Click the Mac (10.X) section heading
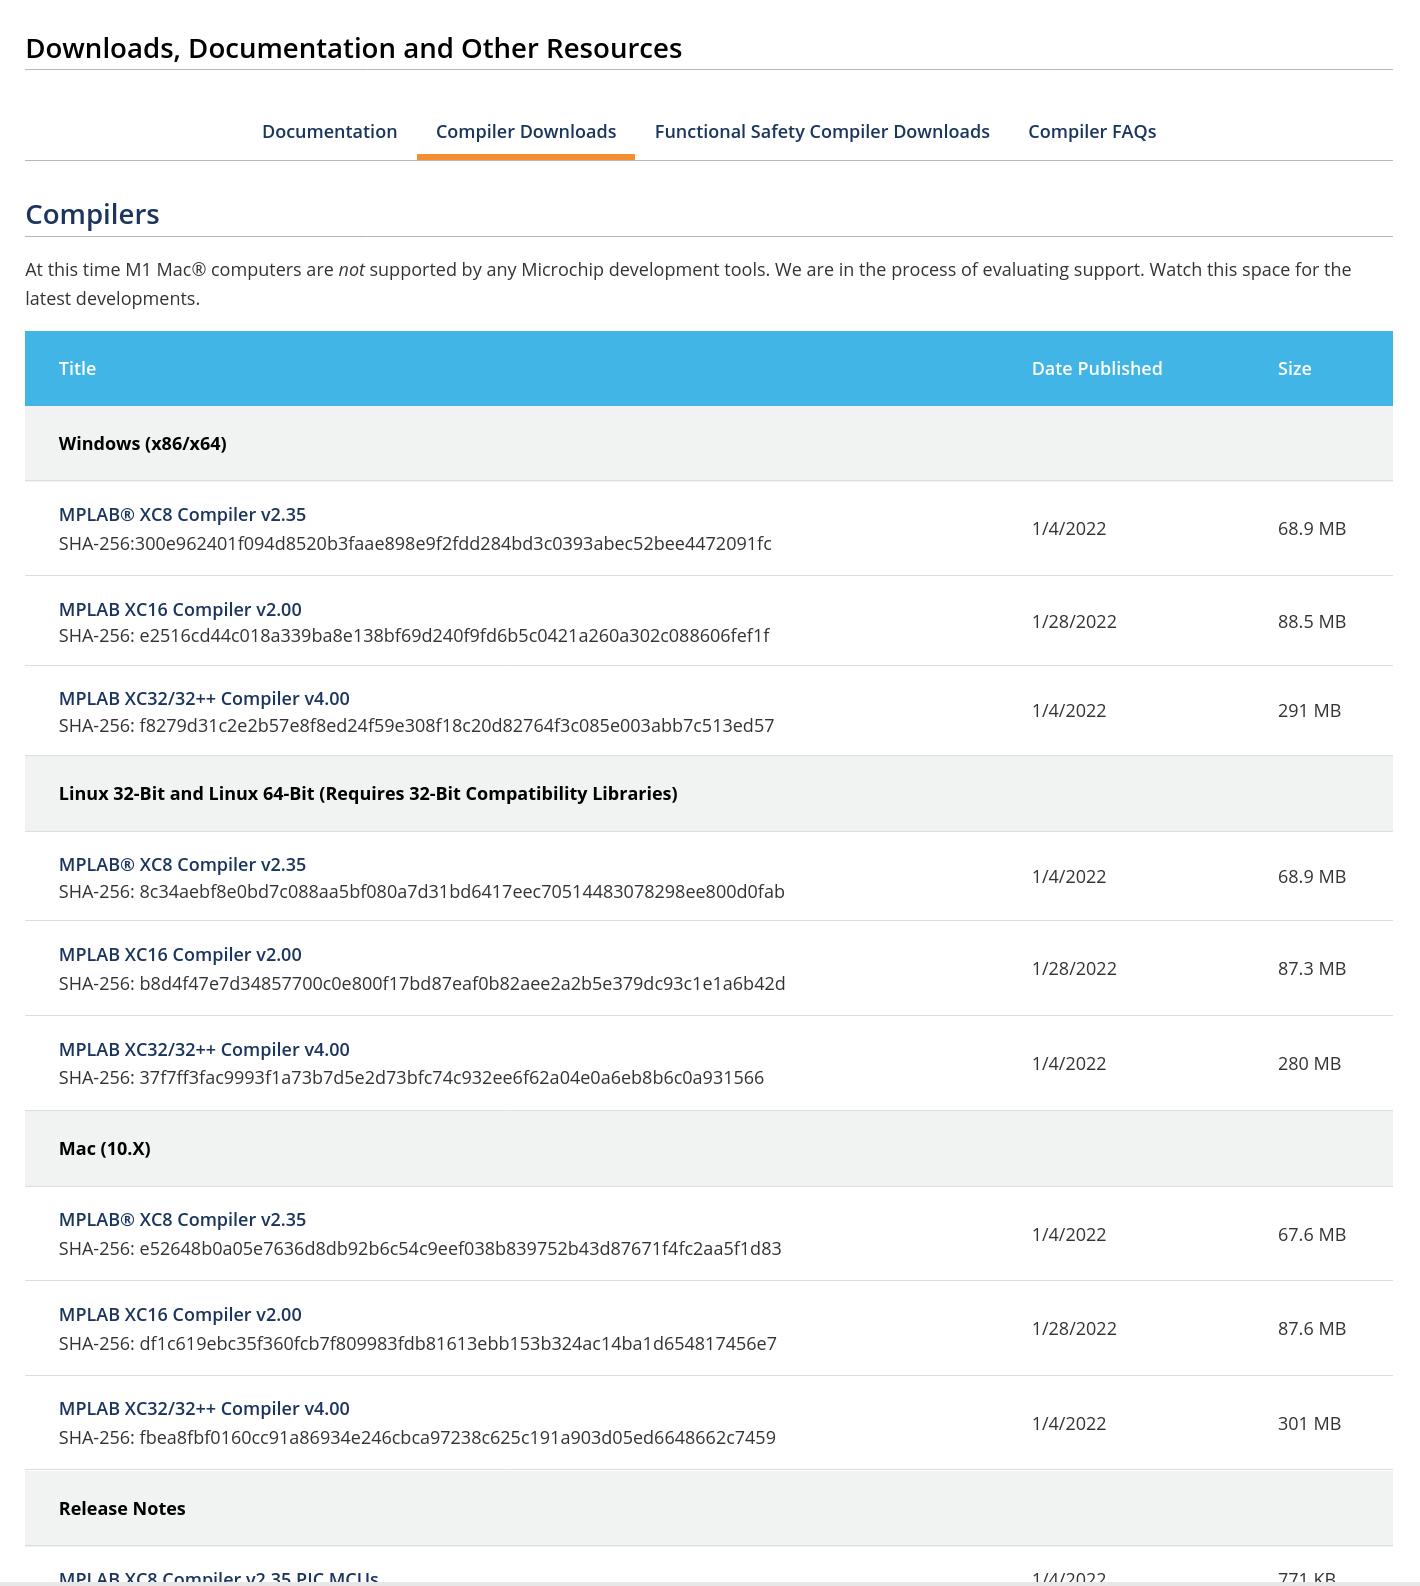 point(105,1149)
